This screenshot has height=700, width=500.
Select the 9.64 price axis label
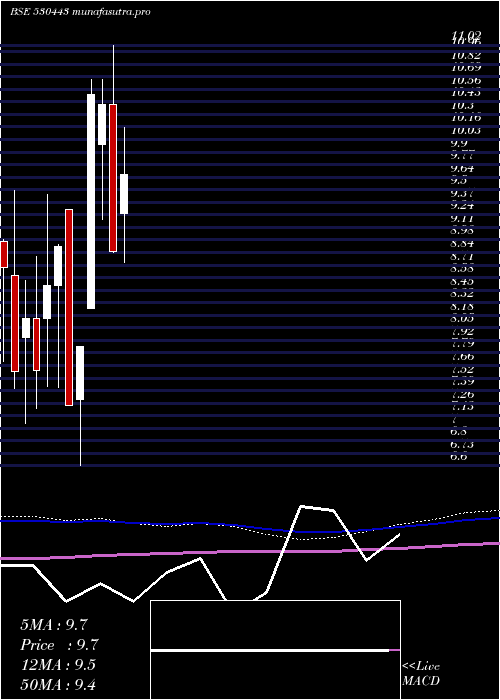click(462, 168)
